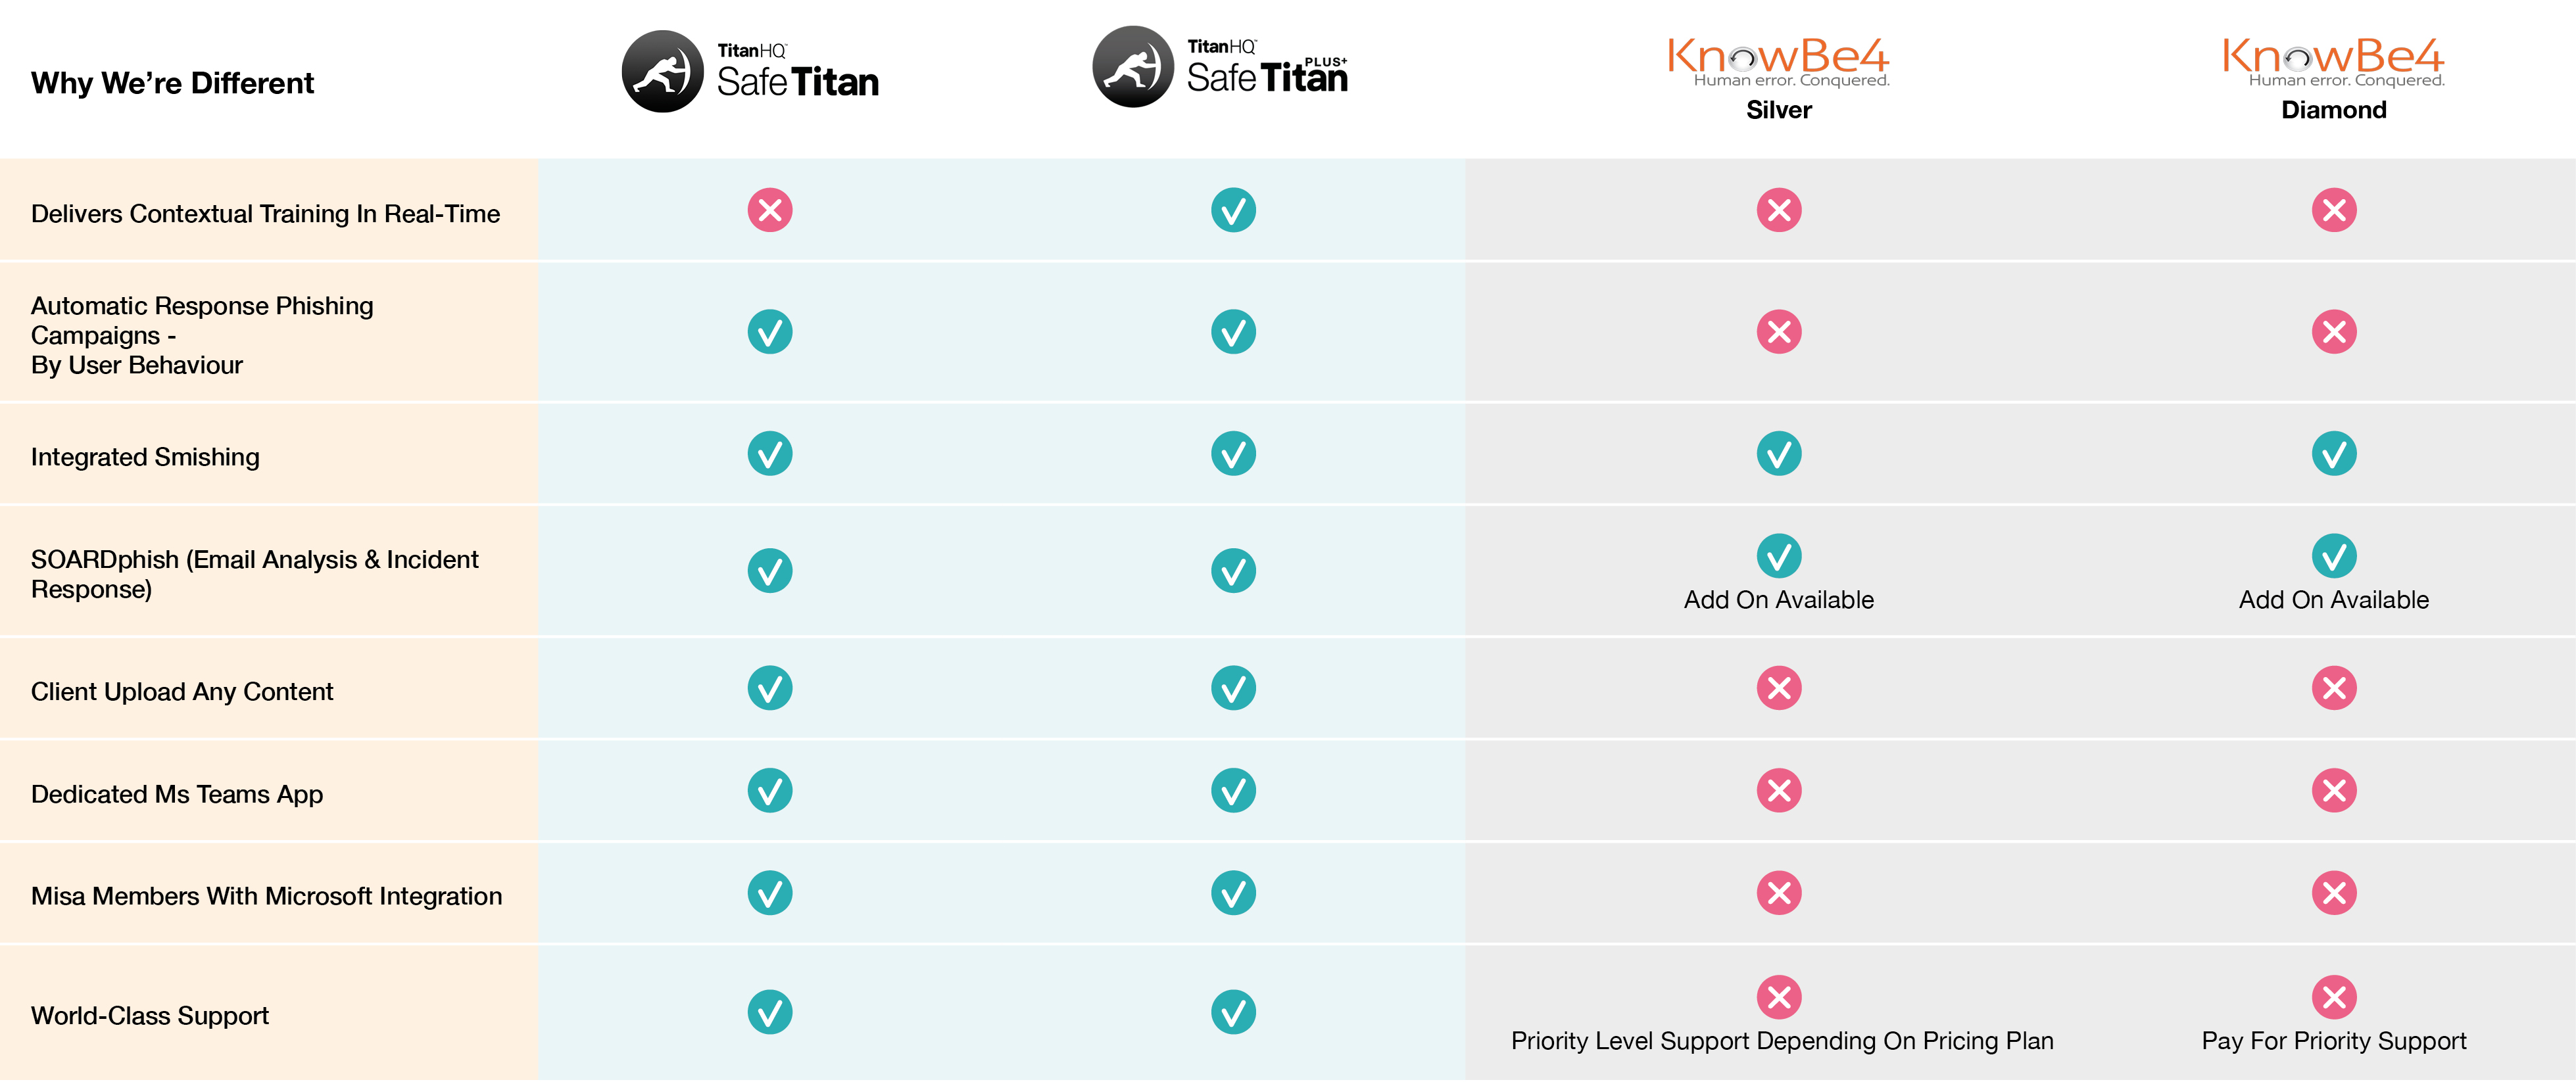Image resolution: width=2576 pixels, height=1082 pixels.
Task: Select the 'Client Upload Any Content' label
Action: tap(182, 692)
